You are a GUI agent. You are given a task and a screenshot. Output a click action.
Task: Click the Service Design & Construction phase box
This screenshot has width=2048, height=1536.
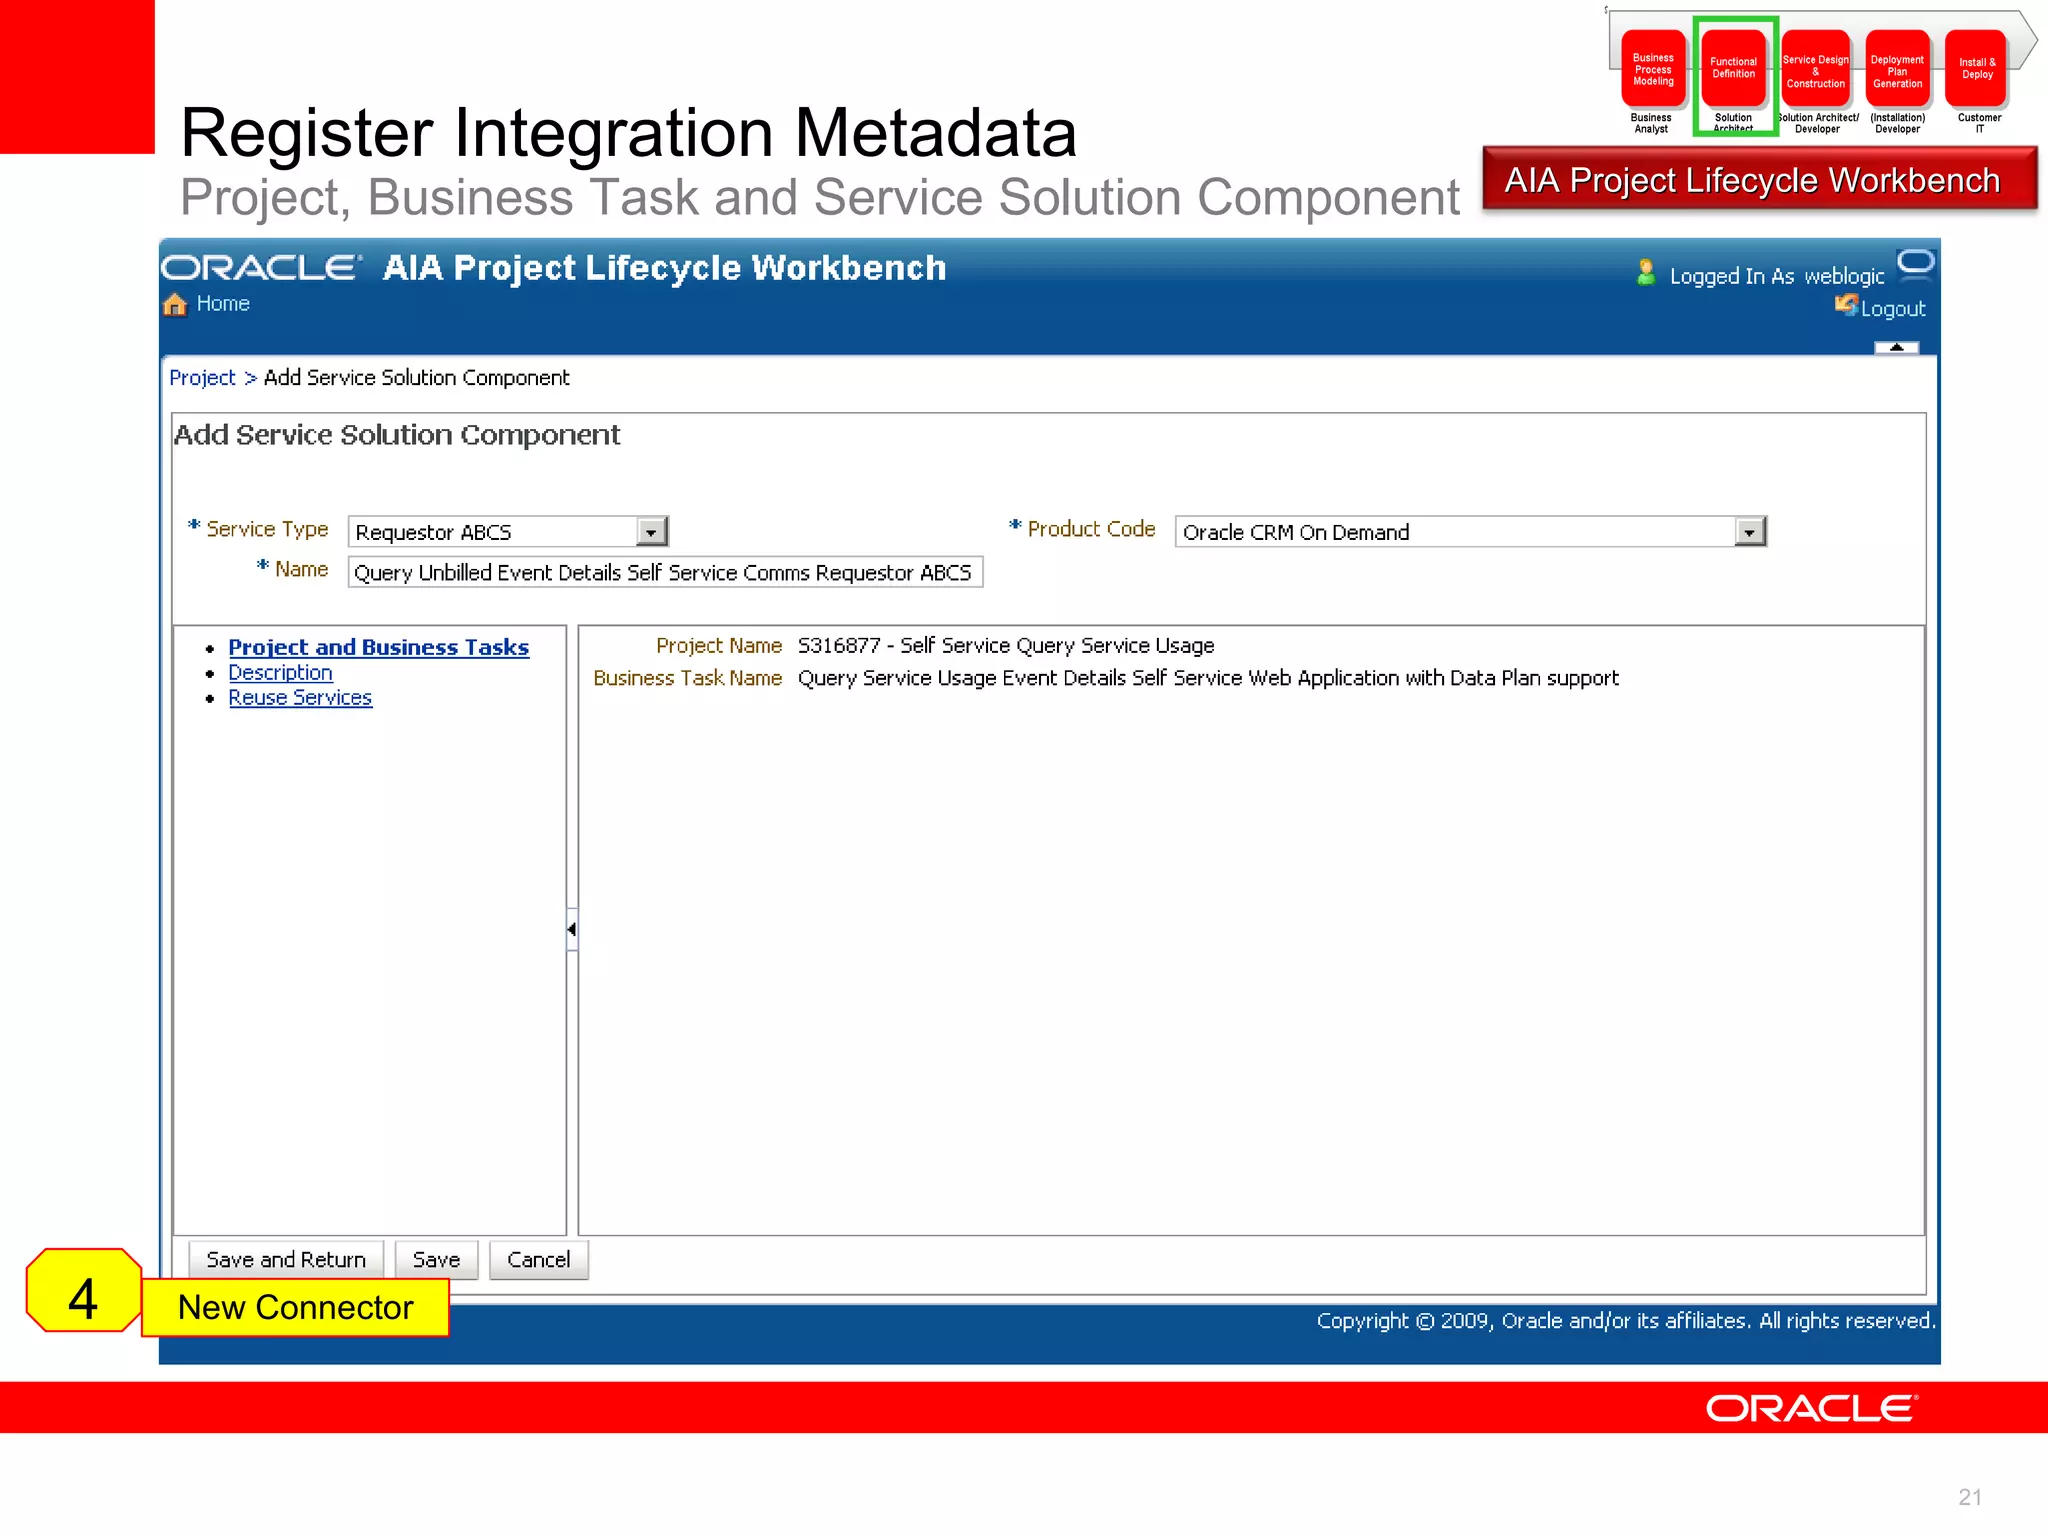click(1815, 69)
